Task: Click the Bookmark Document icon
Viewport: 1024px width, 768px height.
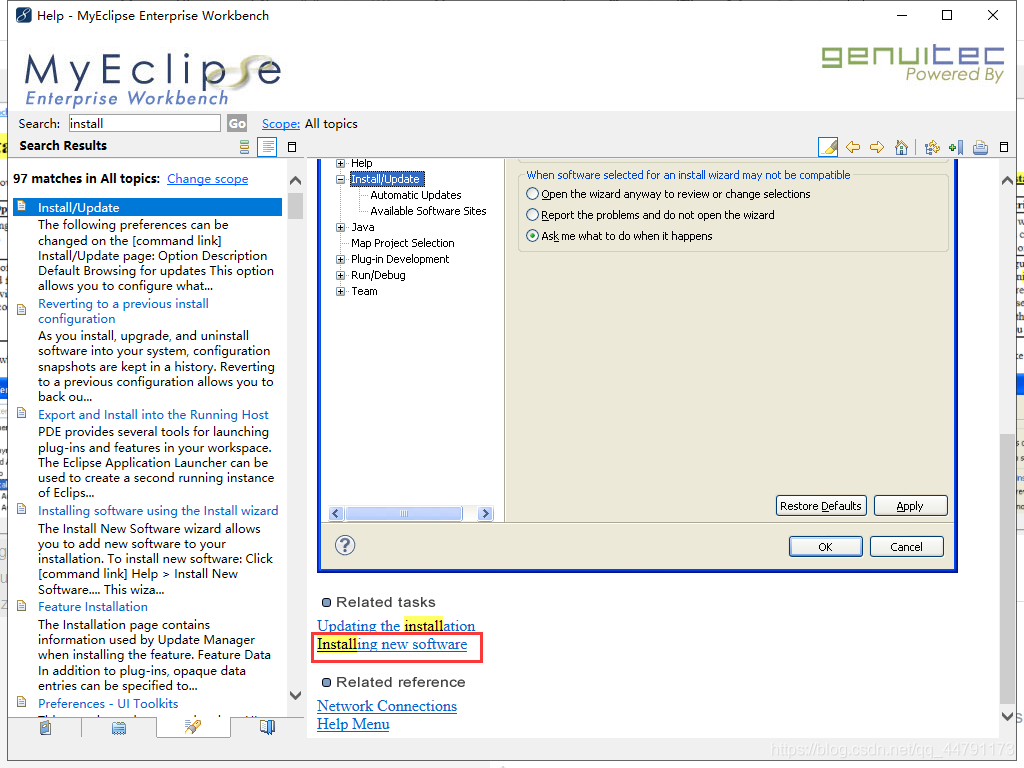Action: tap(956, 147)
